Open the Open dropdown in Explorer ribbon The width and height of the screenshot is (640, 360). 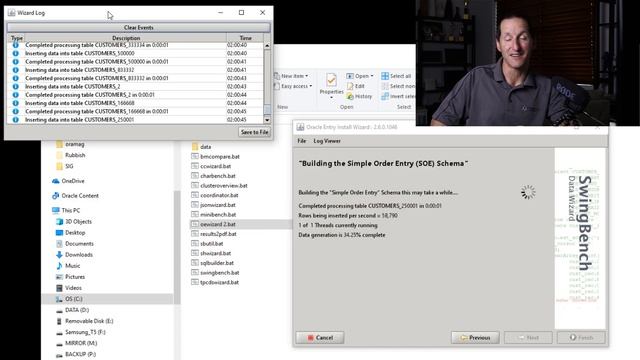tap(360, 76)
